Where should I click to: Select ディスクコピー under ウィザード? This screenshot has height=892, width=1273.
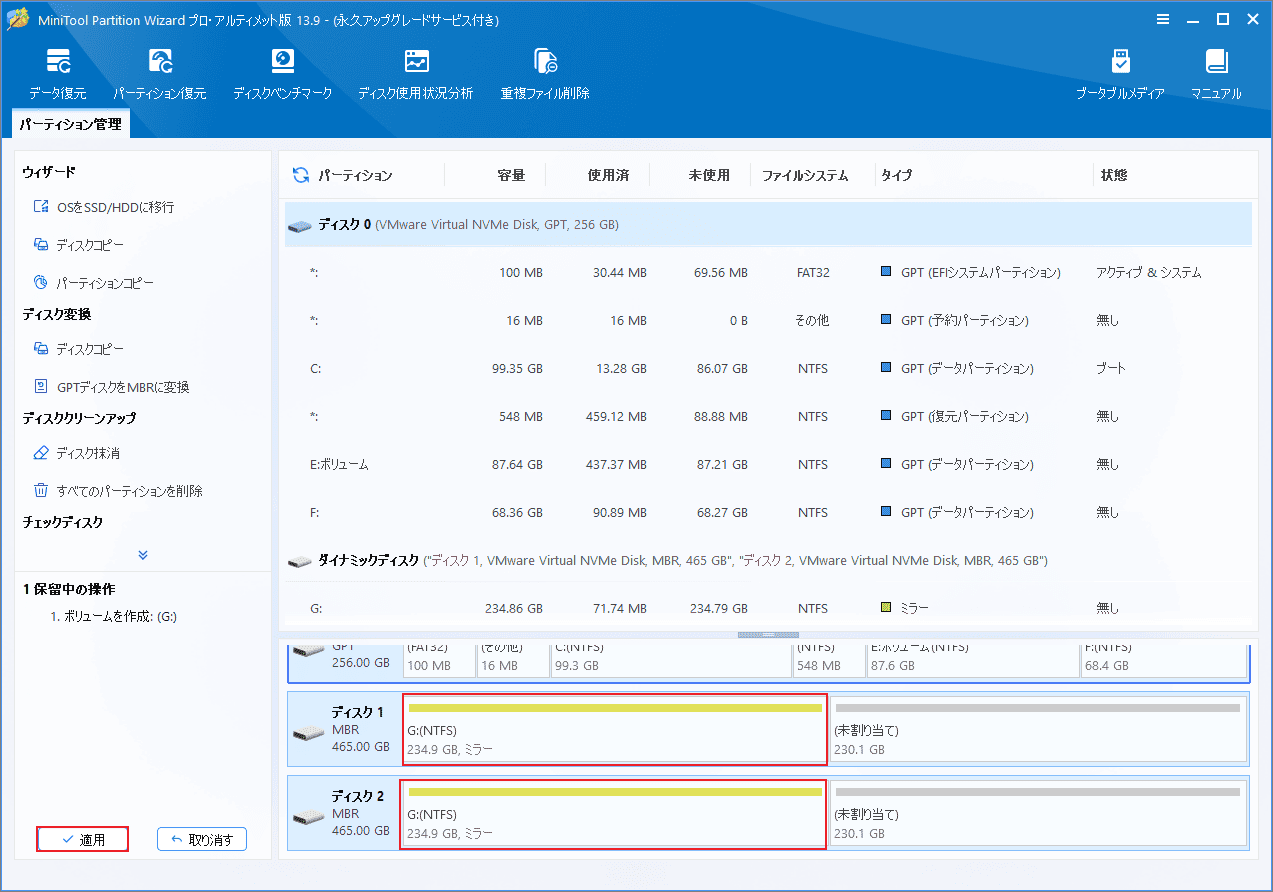(79, 245)
